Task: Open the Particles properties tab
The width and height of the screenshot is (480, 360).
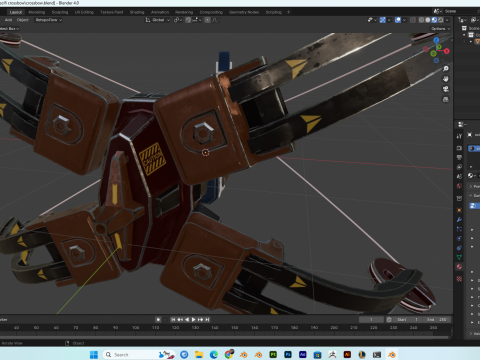Action: click(459, 229)
